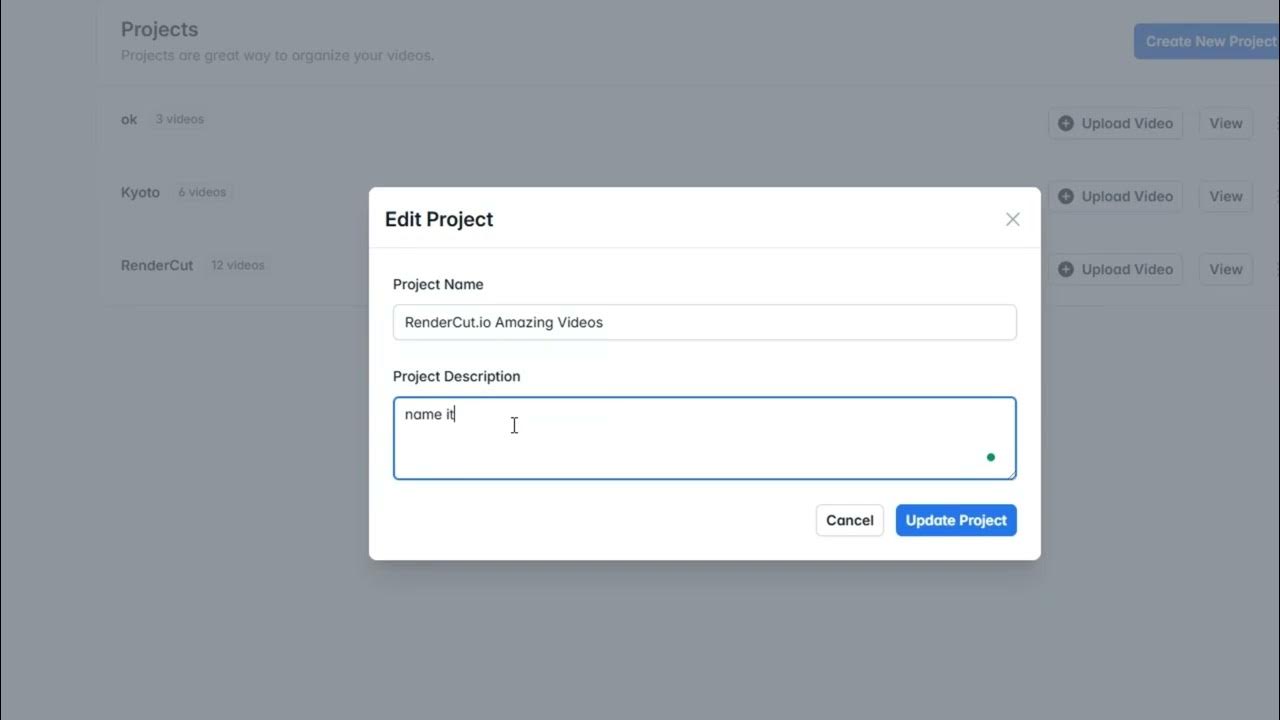Screen dimensions: 1280x720
Task: View the ok project
Action: click(1225, 123)
